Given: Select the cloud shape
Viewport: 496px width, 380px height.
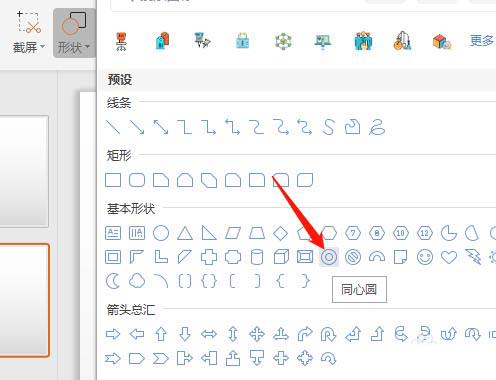Looking at the screenshot, I should tap(137, 281).
